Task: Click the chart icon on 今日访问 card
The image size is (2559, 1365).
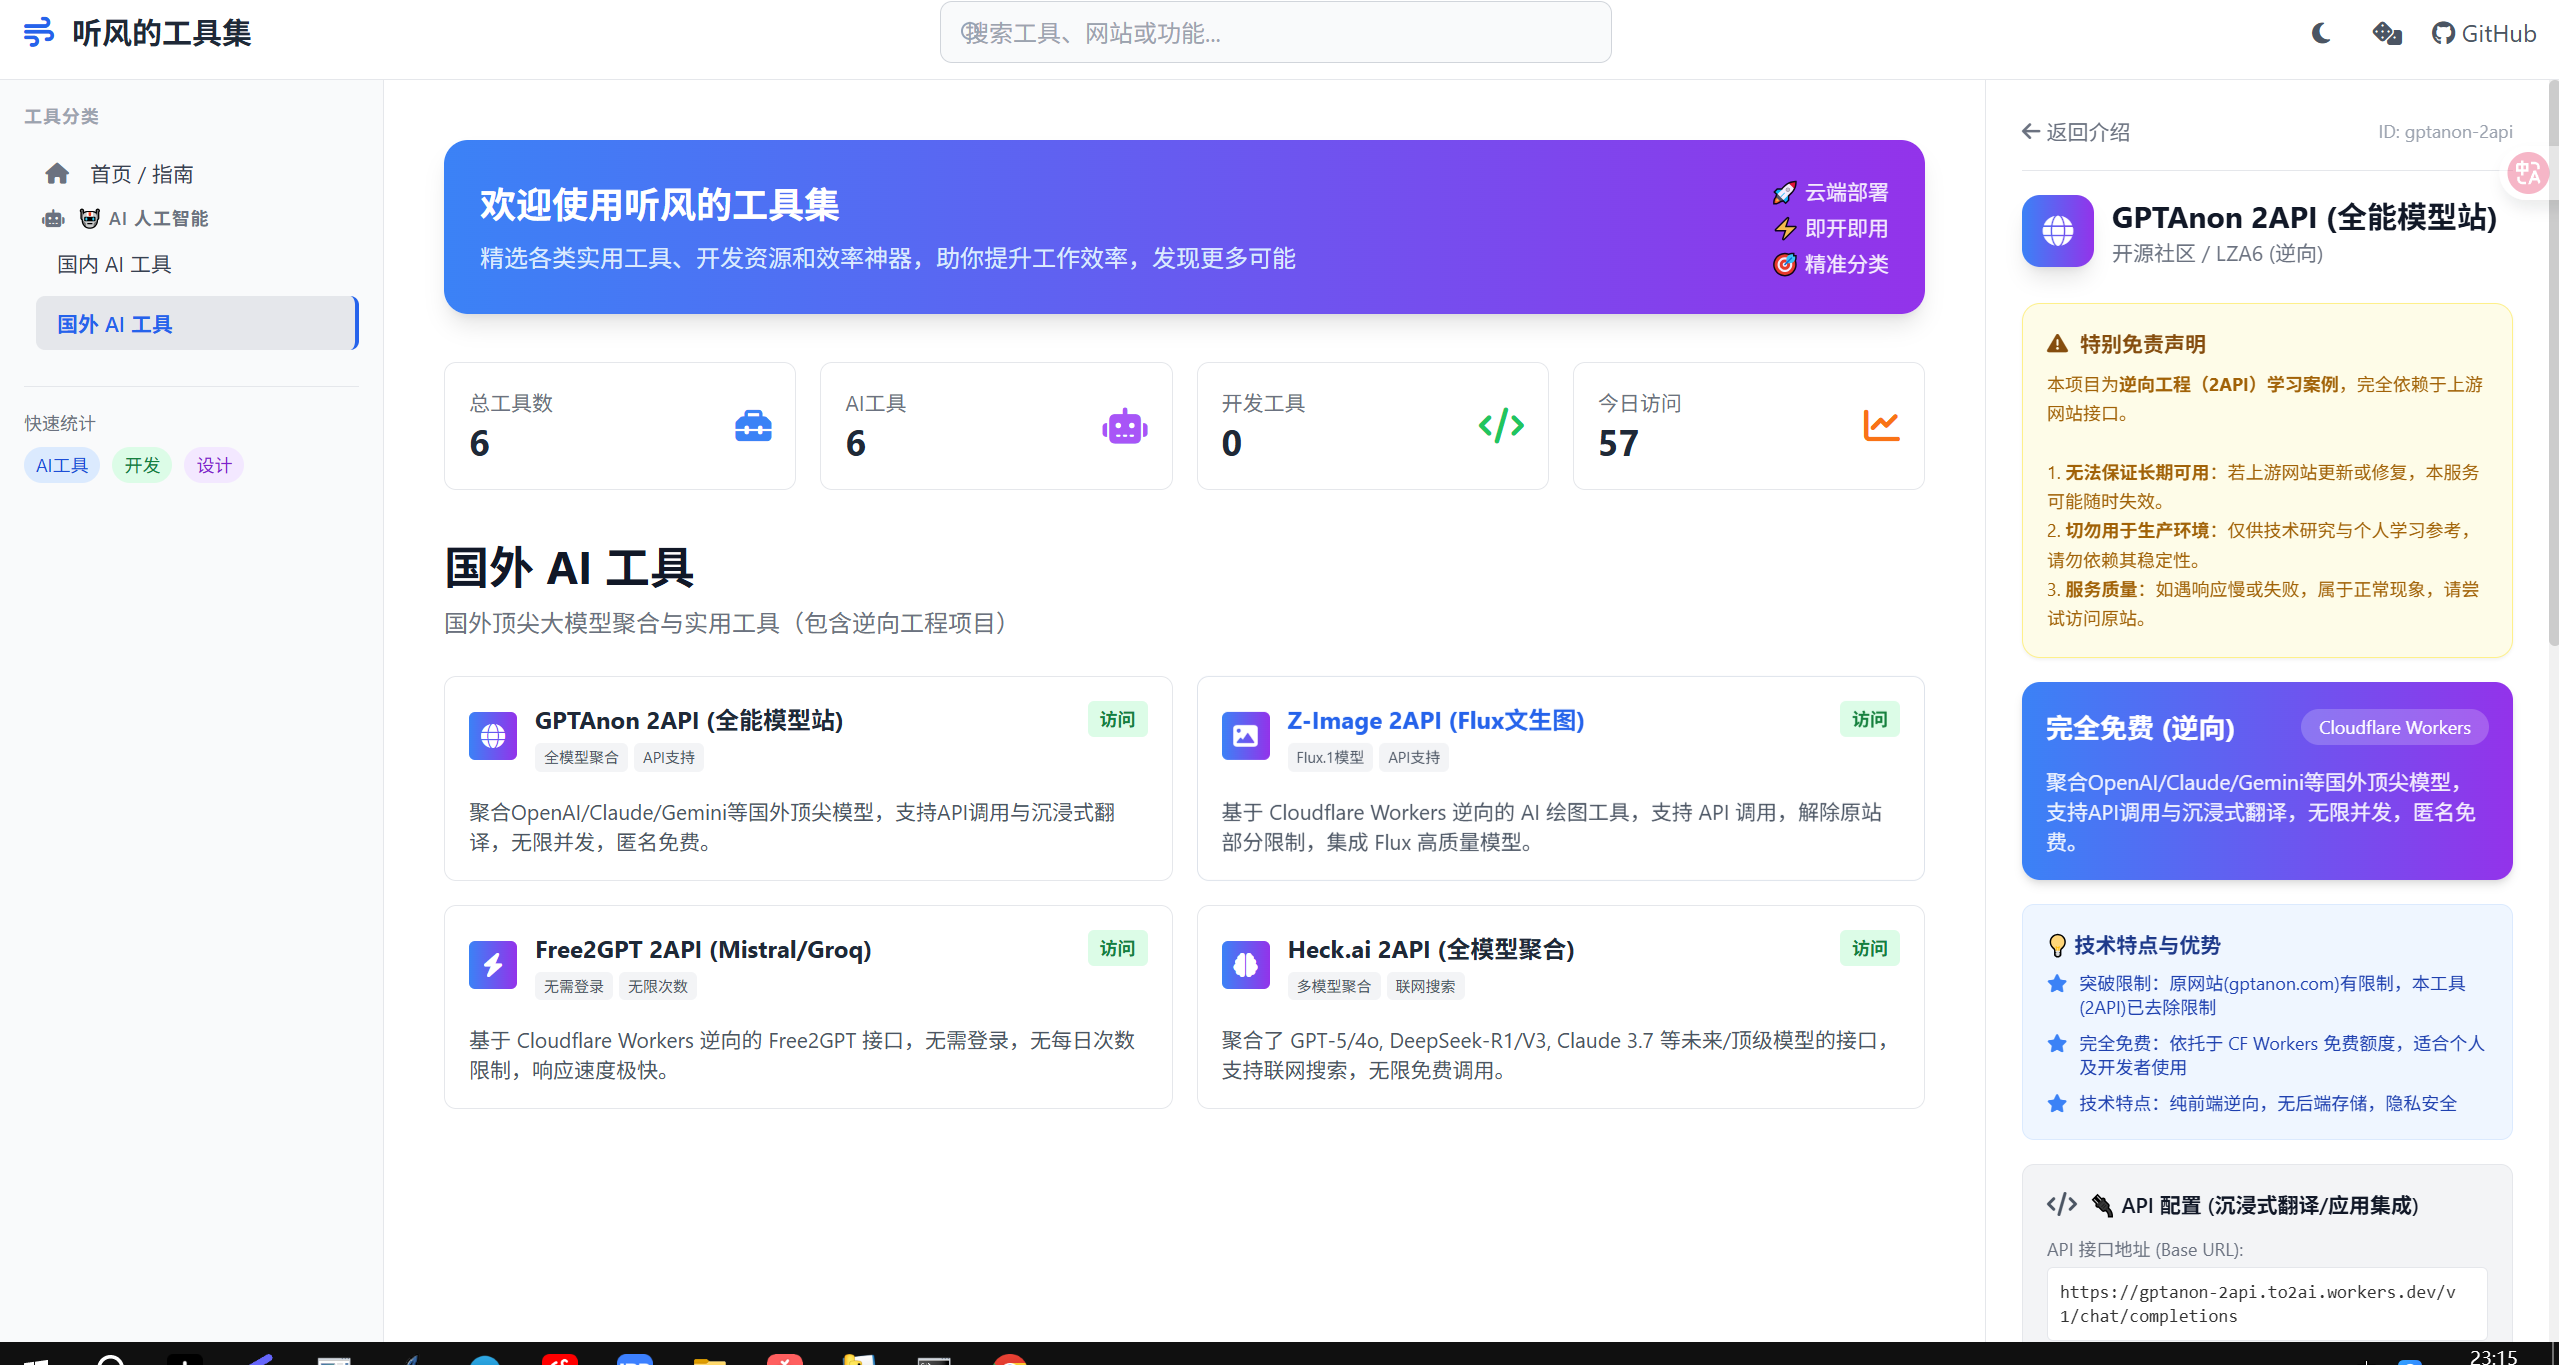Action: (x=1880, y=426)
